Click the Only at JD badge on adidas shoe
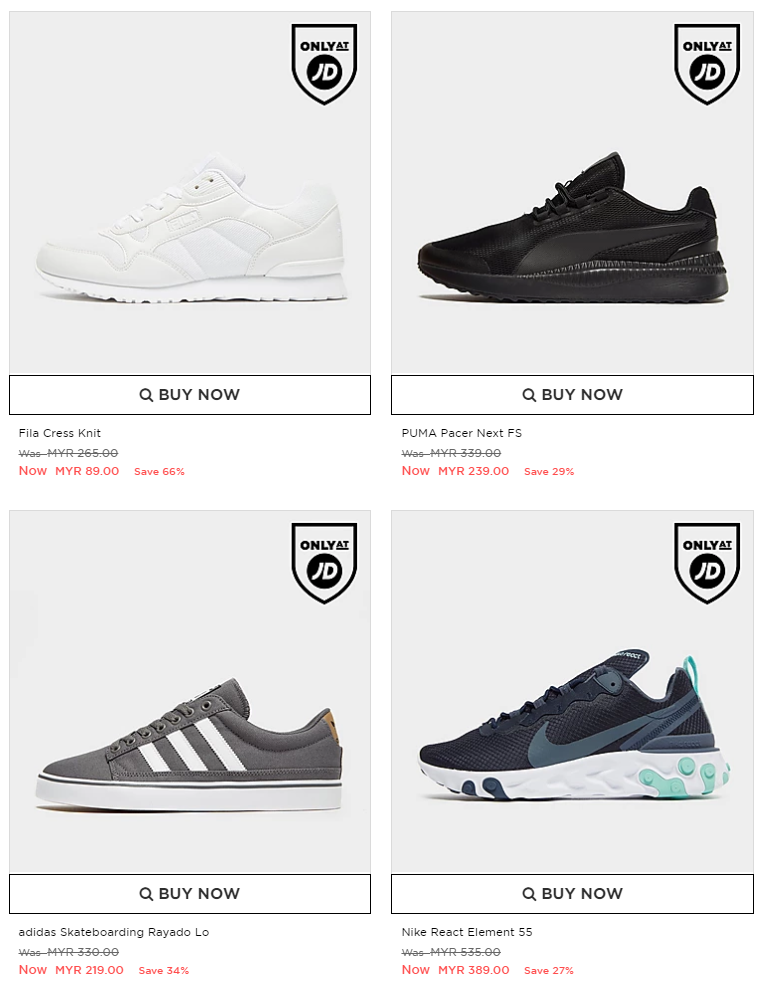The height and width of the screenshot is (990, 765). click(x=324, y=563)
